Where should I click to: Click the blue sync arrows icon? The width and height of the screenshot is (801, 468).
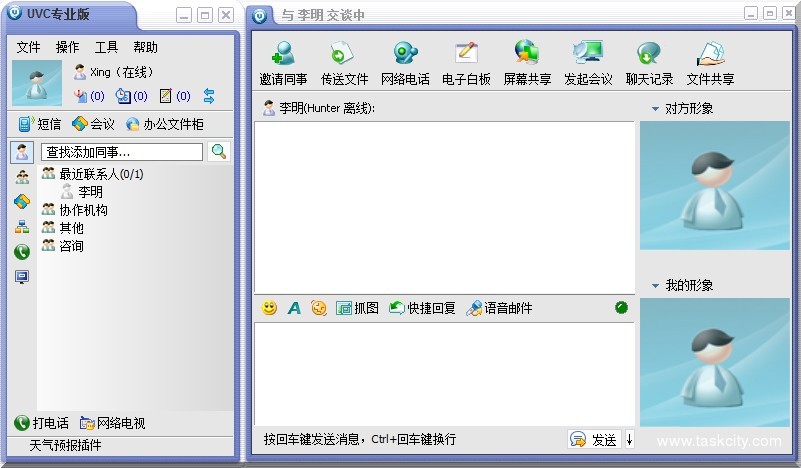(209, 96)
